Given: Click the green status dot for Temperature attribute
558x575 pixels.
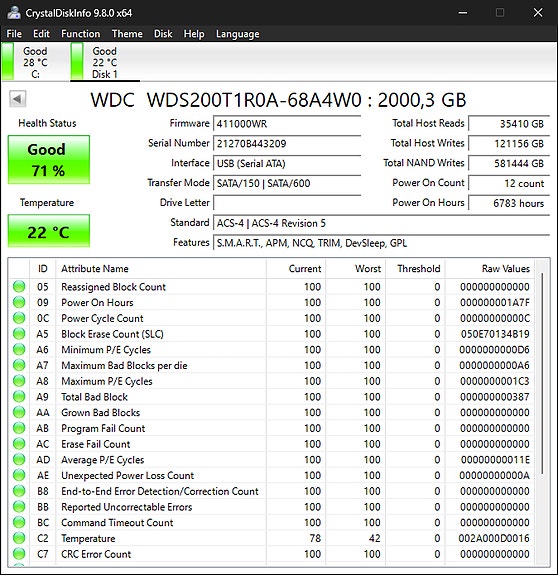Looking at the screenshot, I should click(19, 538).
